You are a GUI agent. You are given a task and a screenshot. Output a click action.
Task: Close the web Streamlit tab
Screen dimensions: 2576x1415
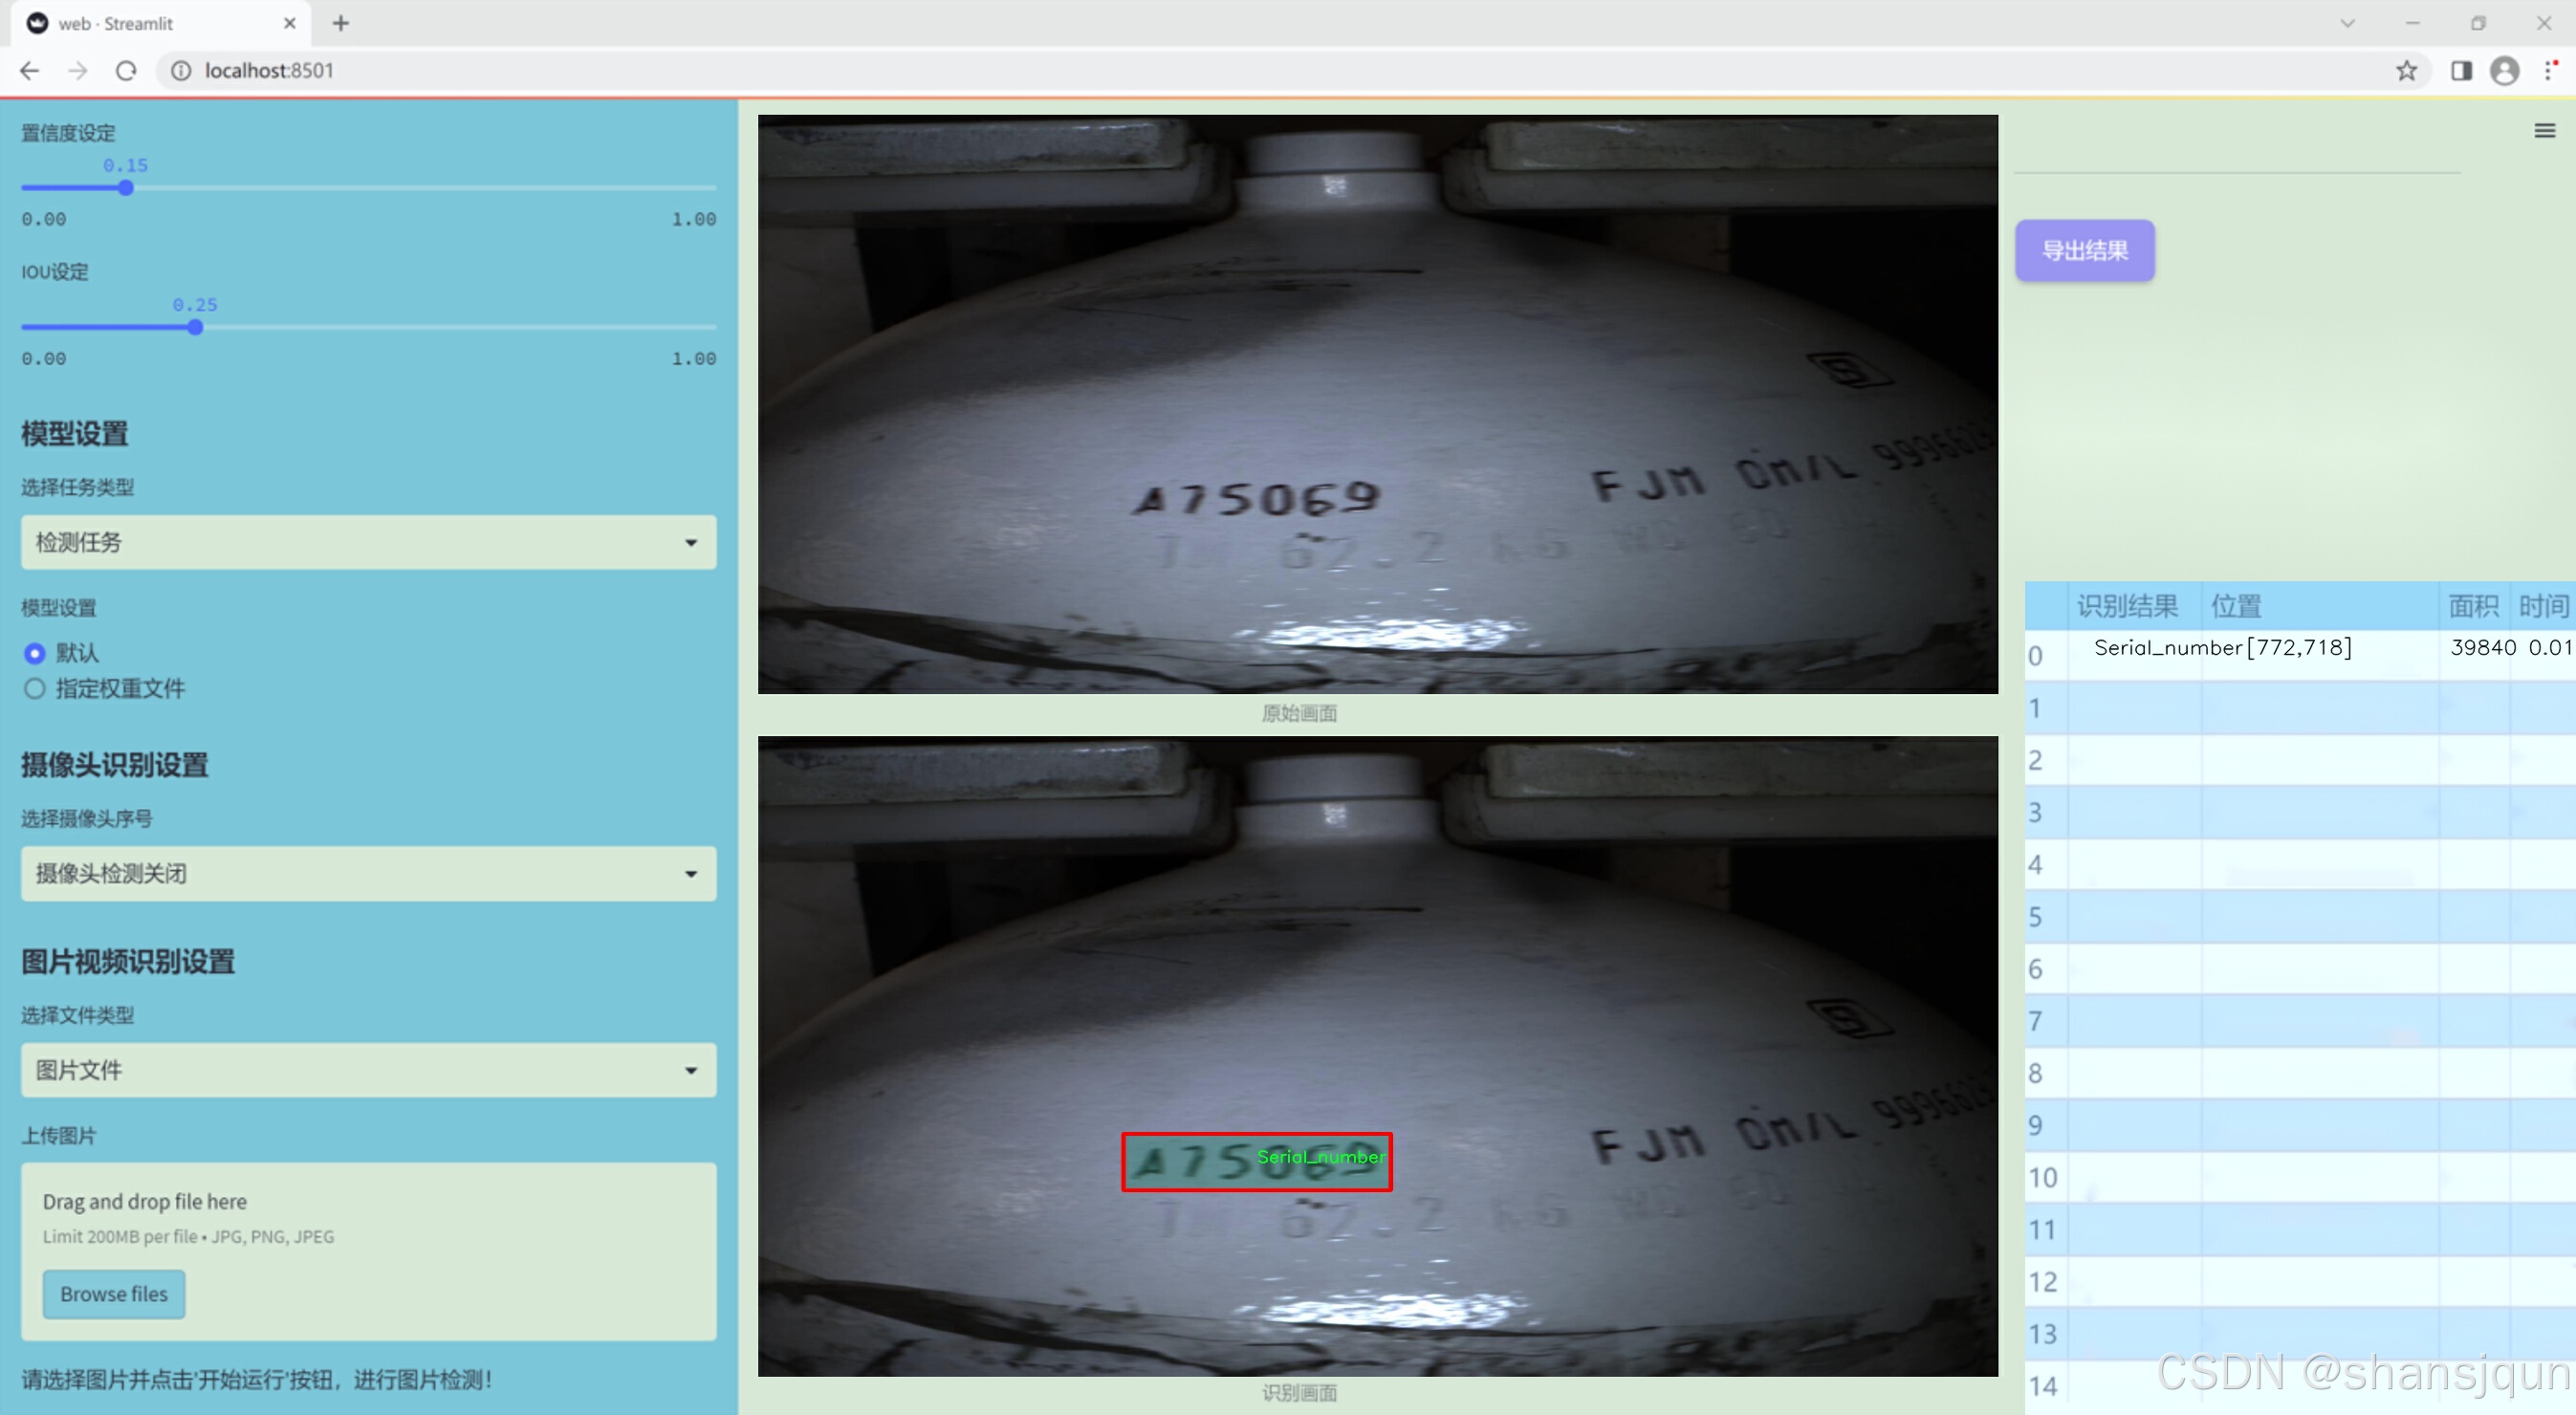tap(290, 23)
